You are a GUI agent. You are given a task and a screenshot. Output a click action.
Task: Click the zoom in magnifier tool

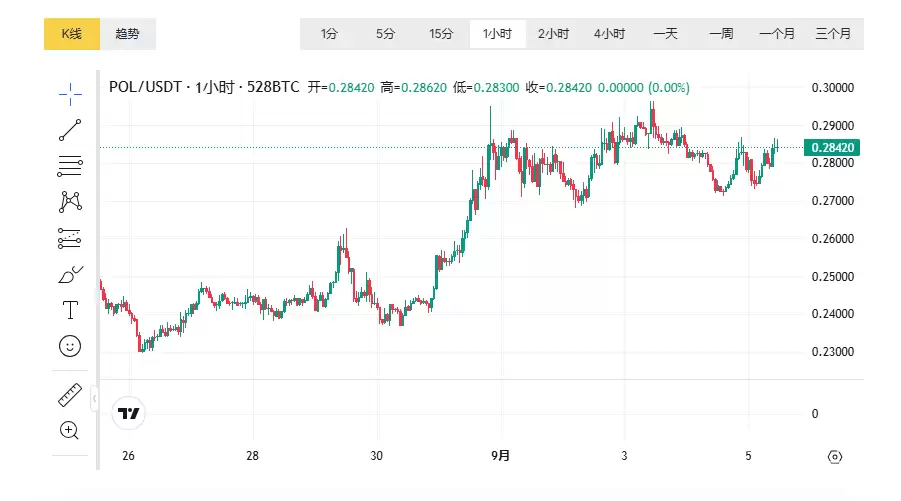(x=70, y=431)
